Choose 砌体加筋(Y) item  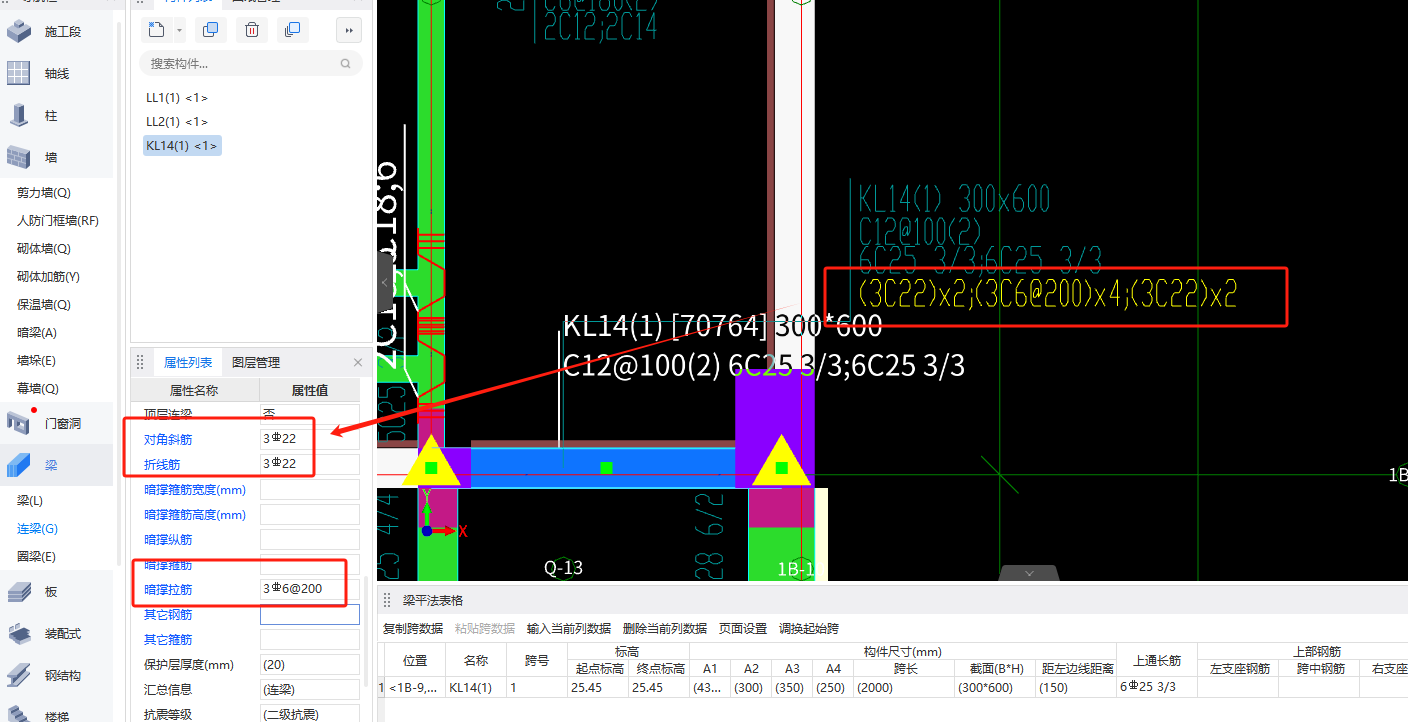[x=48, y=277]
